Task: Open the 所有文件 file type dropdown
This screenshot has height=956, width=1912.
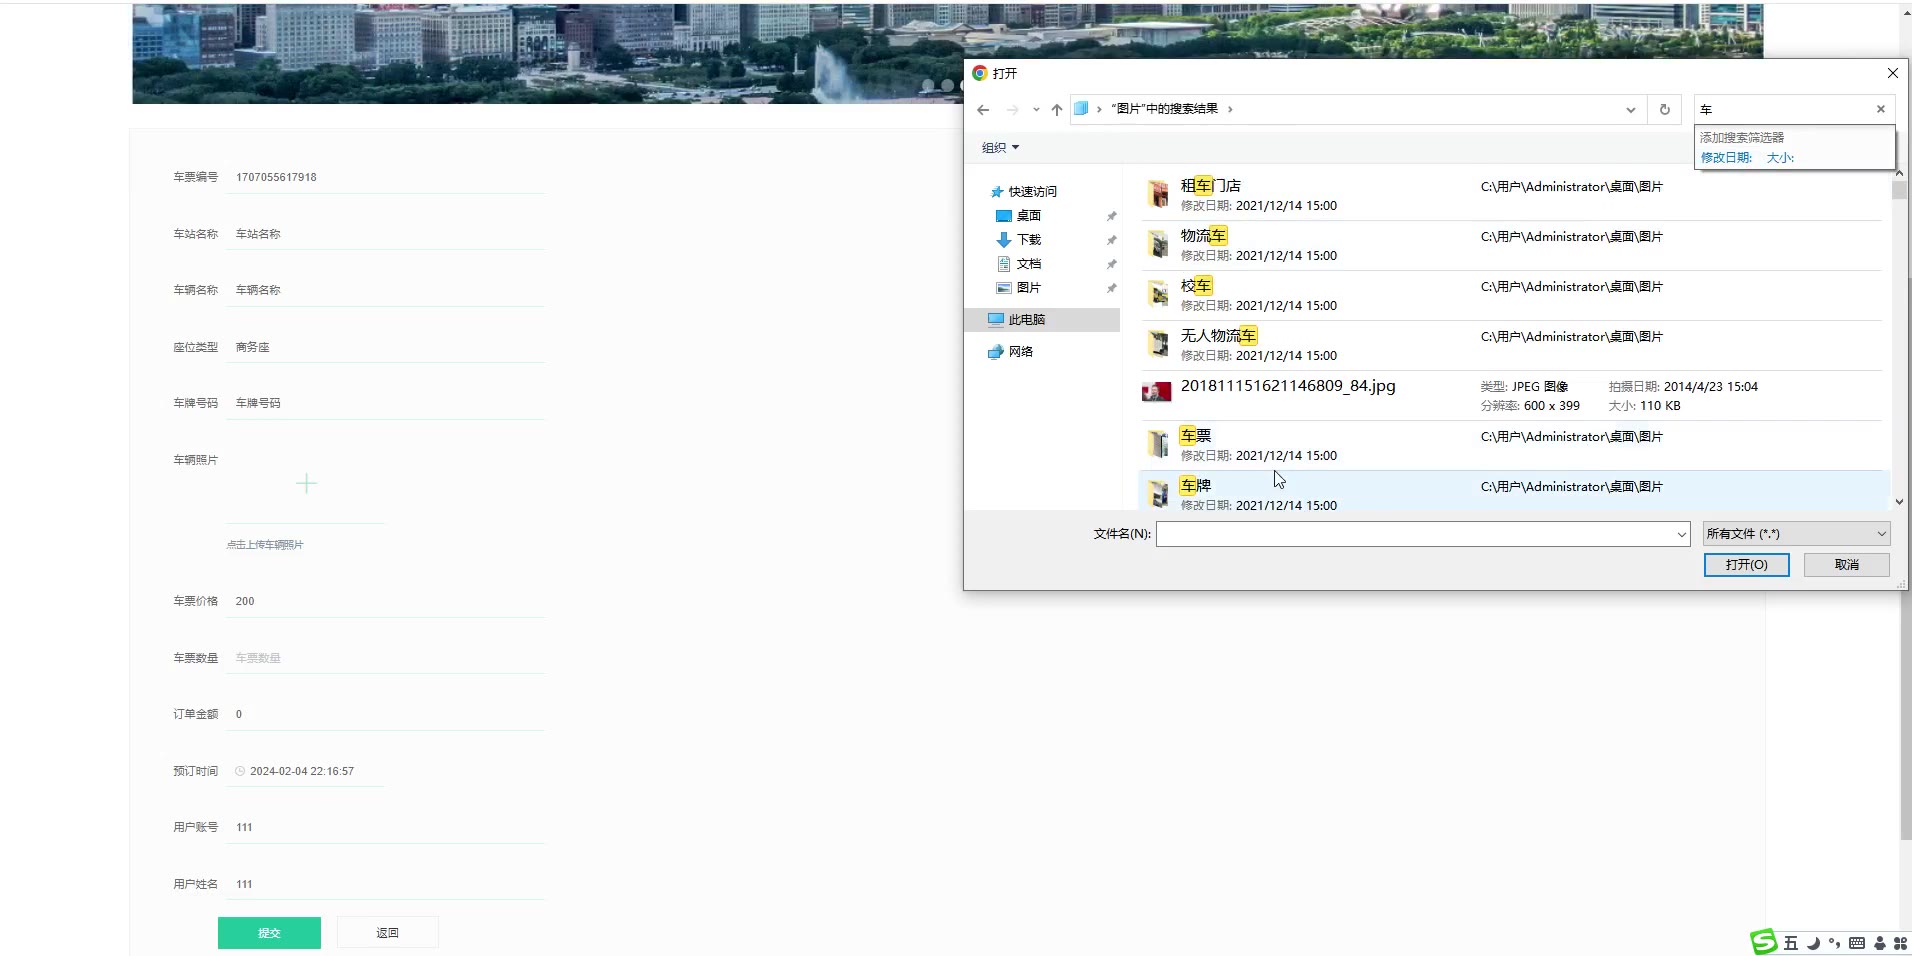Action: (x=1796, y=534)
